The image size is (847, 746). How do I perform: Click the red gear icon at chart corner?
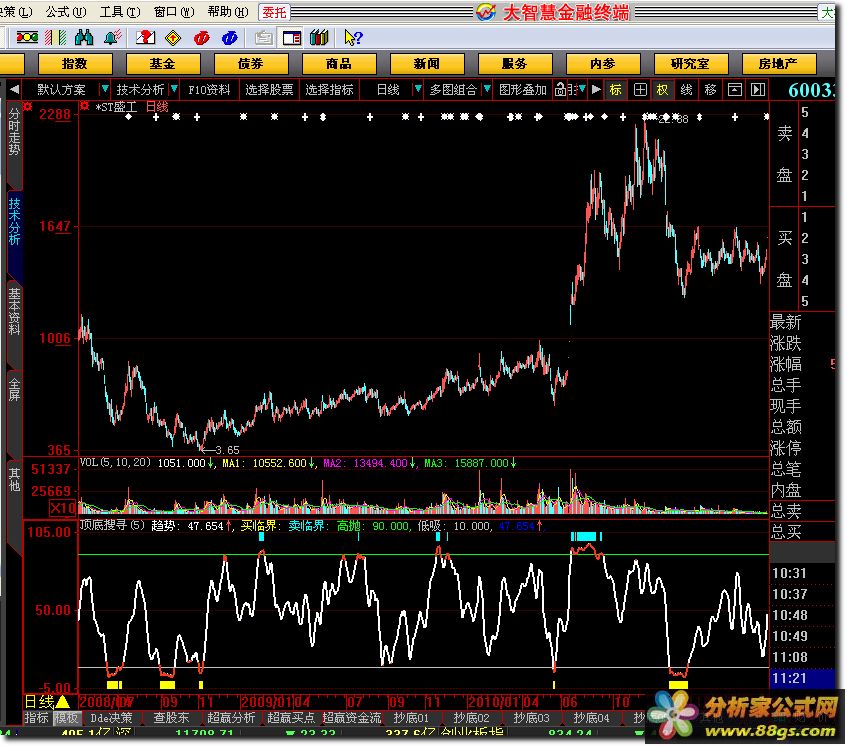(28, 106)
